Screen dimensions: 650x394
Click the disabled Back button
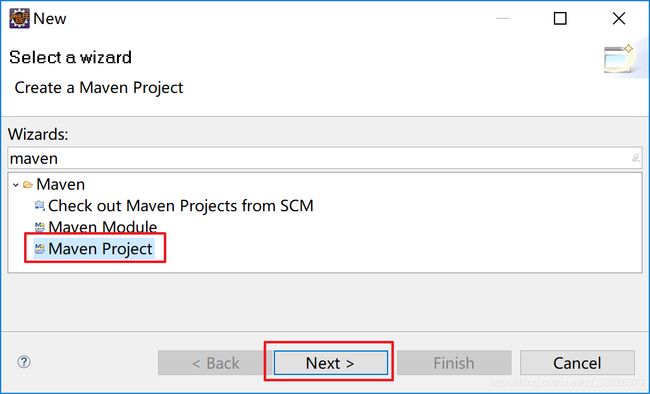tap(215, 363)
